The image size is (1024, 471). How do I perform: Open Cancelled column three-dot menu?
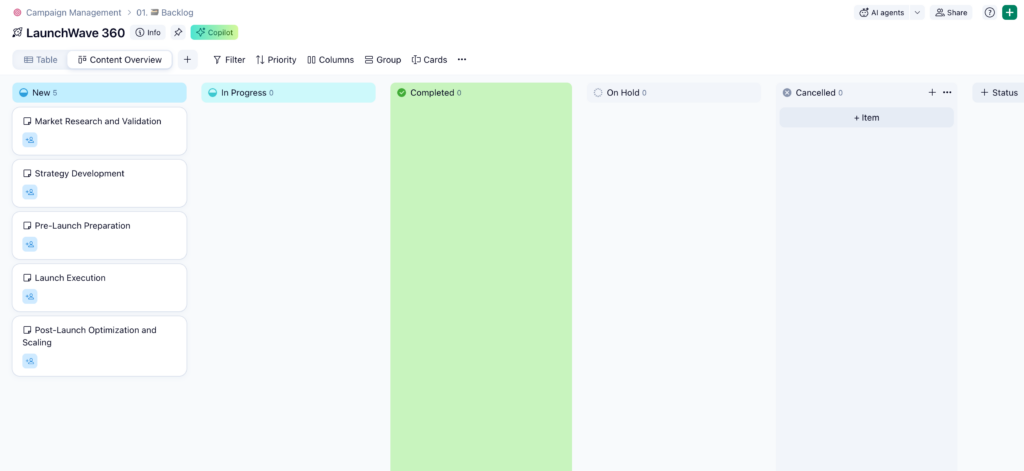click(947, 93)
